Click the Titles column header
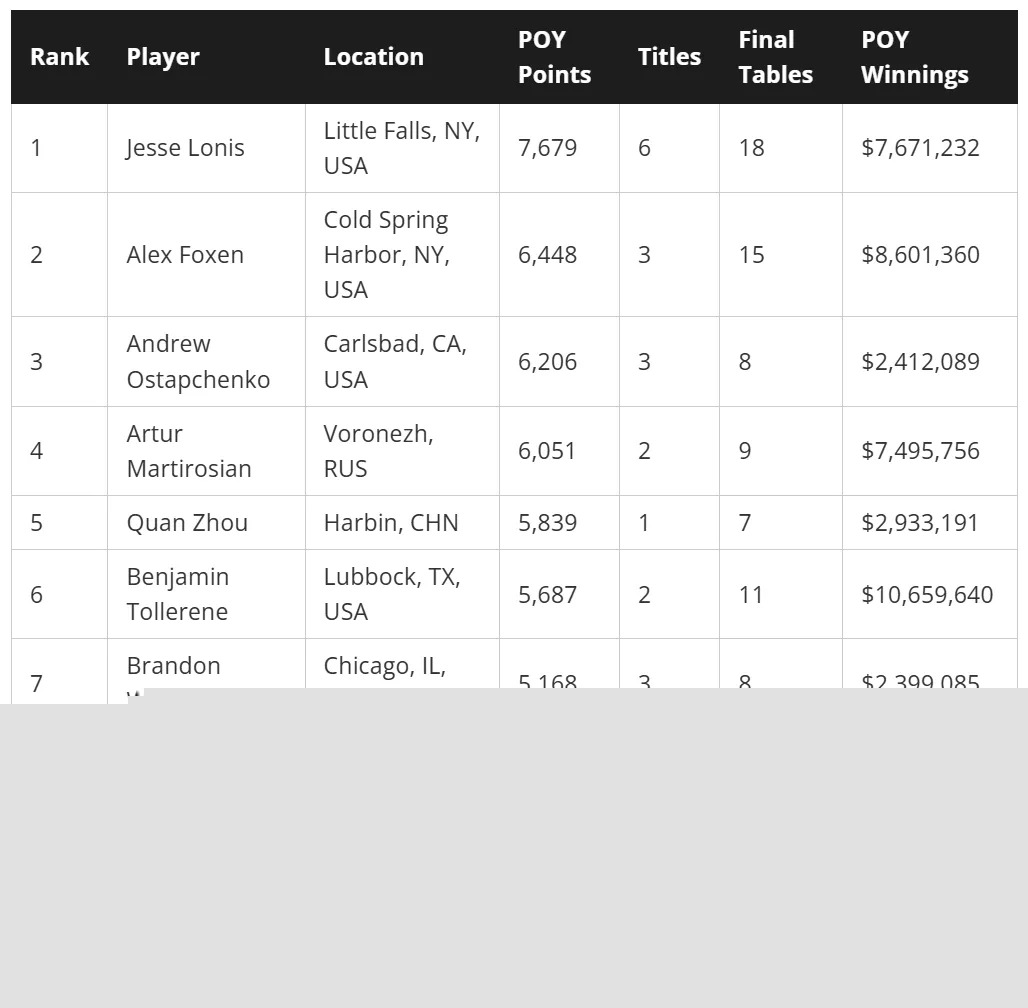The width and height of the screenshot is (1028, 1008). tap(669, 57)
